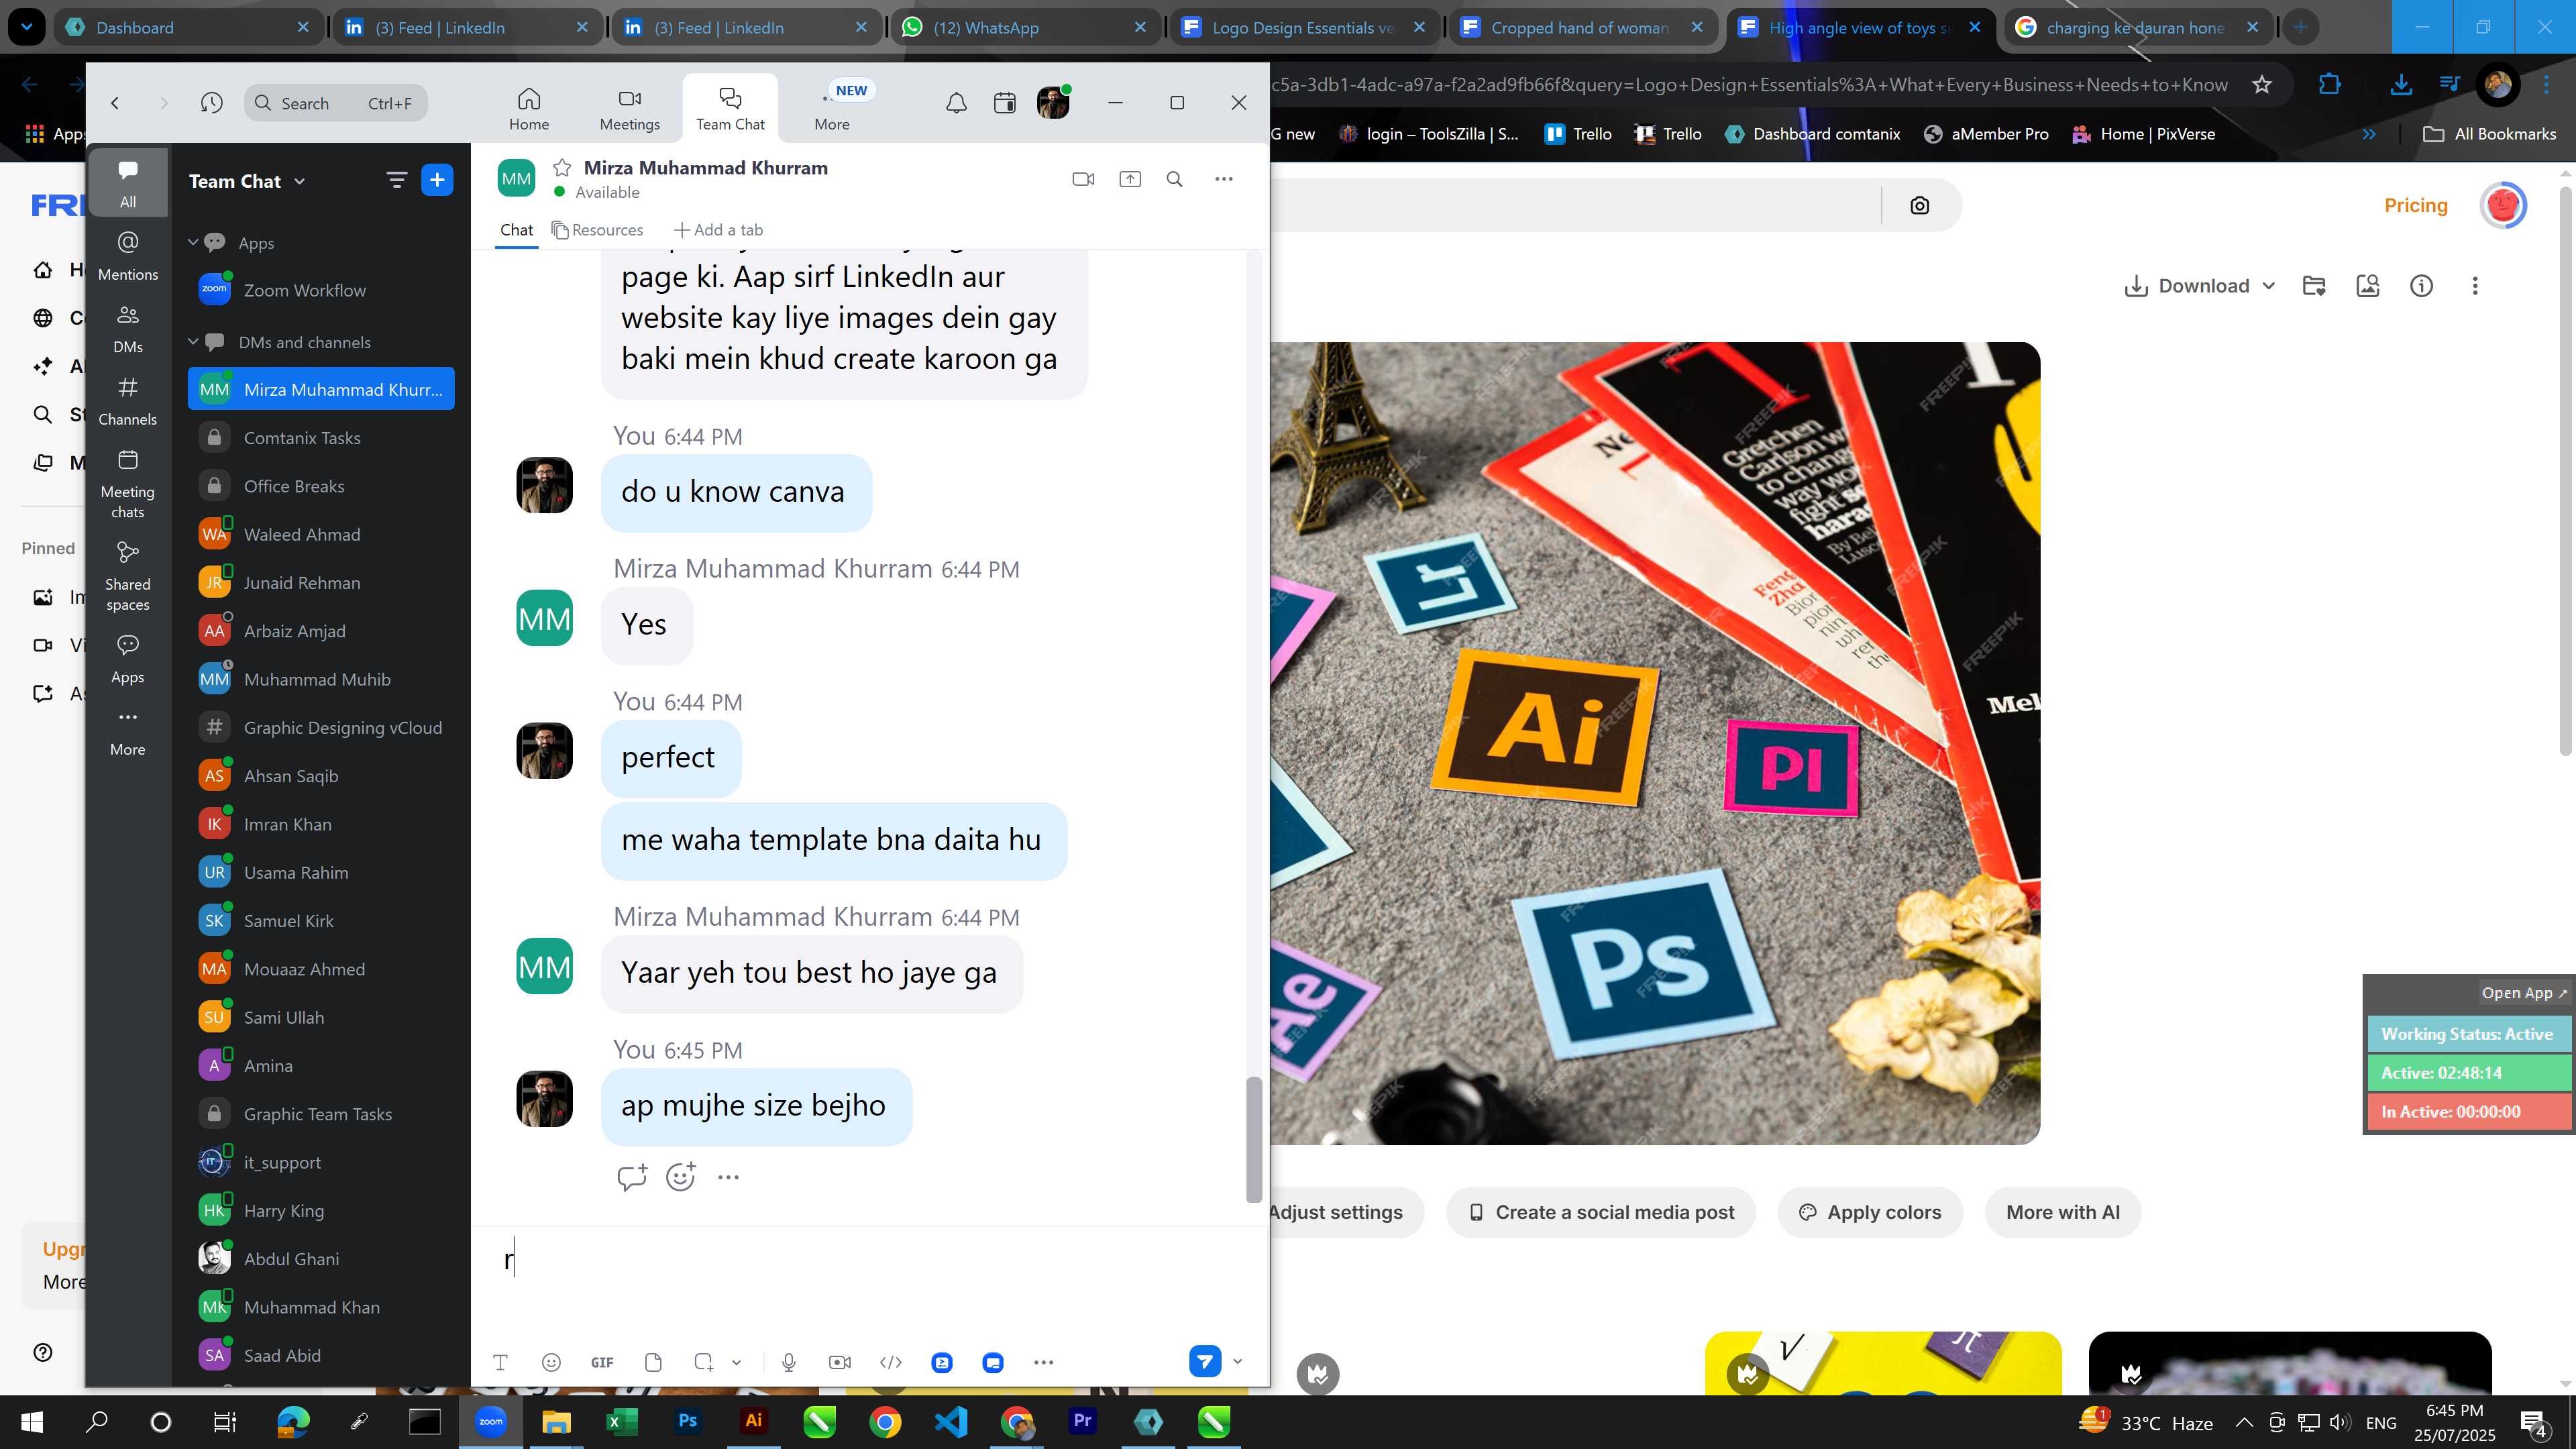Click Freepik search-by-image camera icon
Screen dimensions: 2576x1449
[x=1919, y=205]
